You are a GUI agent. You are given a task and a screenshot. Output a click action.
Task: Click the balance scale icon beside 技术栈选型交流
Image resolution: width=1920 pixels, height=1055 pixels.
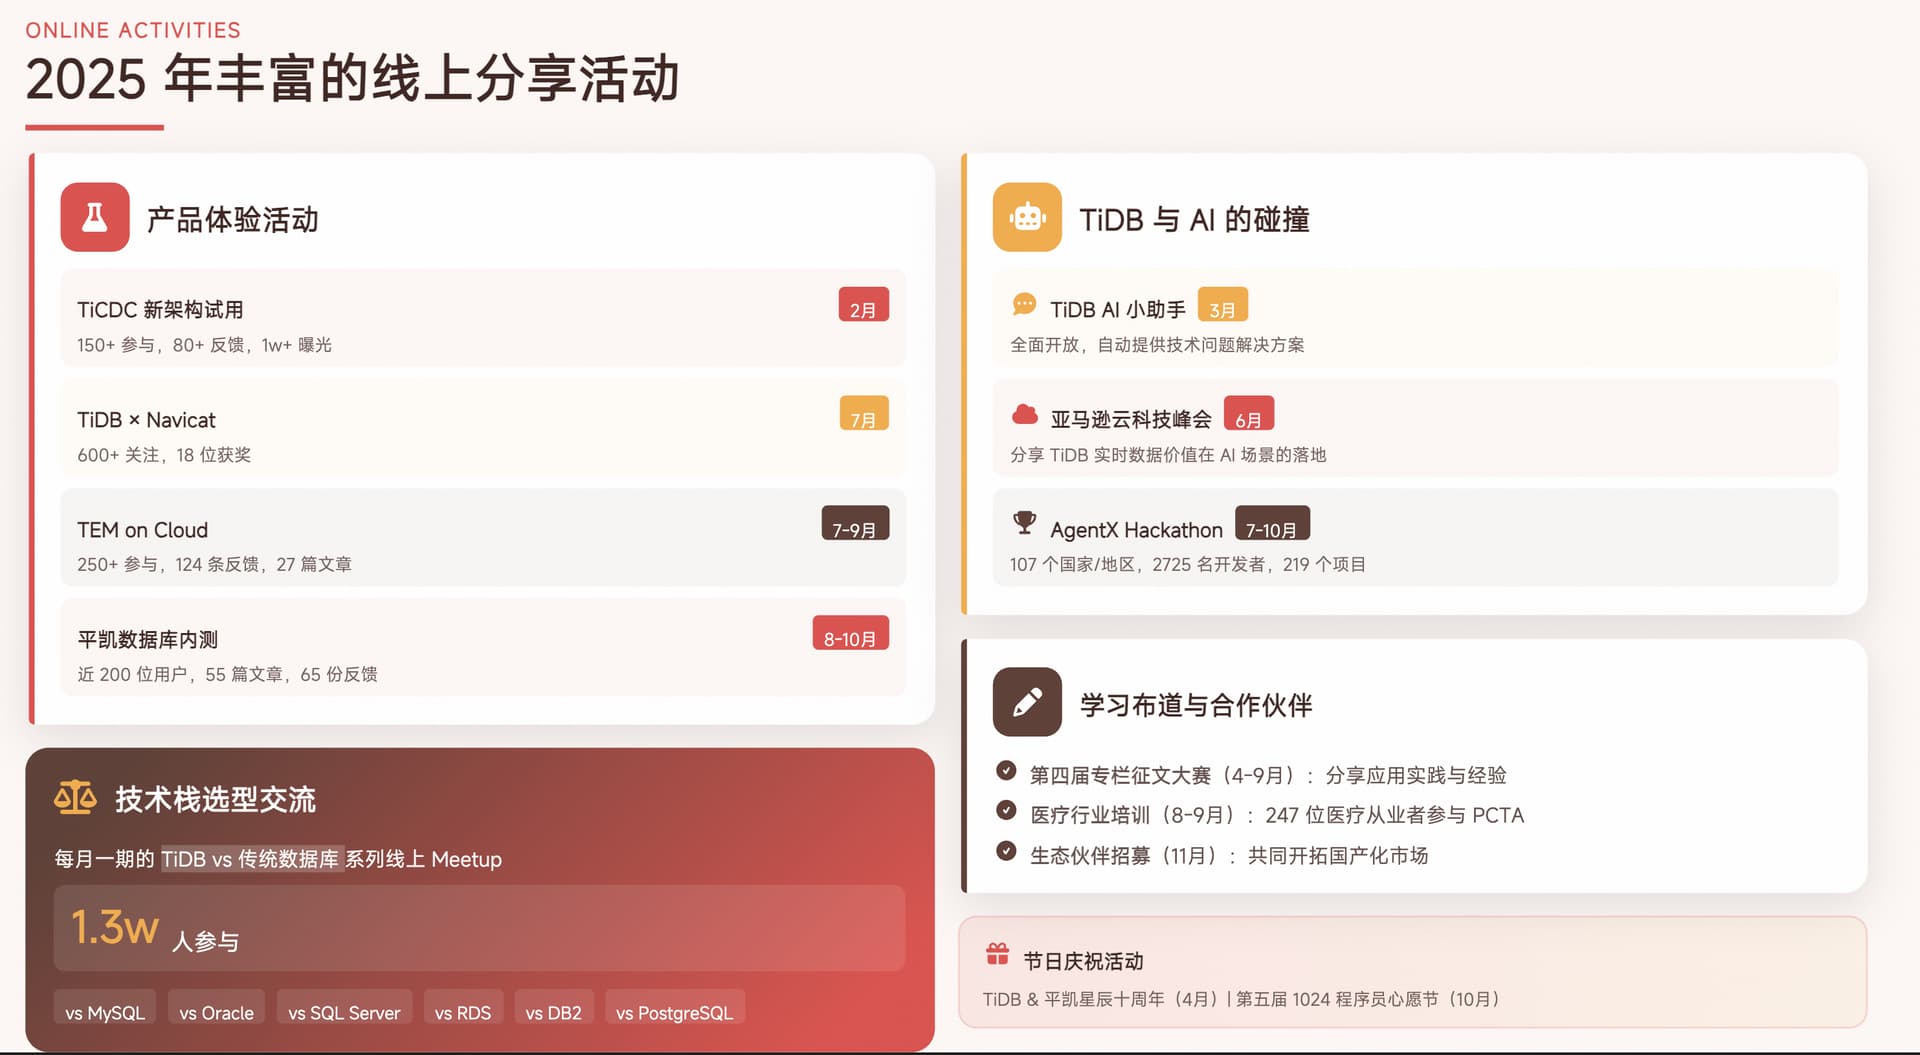[75, 798]
